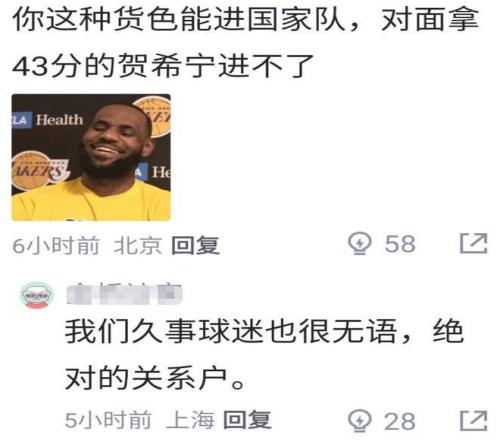Click the reply line 对的关系户
The image size is (500, 440).
(x=155, y=378)
